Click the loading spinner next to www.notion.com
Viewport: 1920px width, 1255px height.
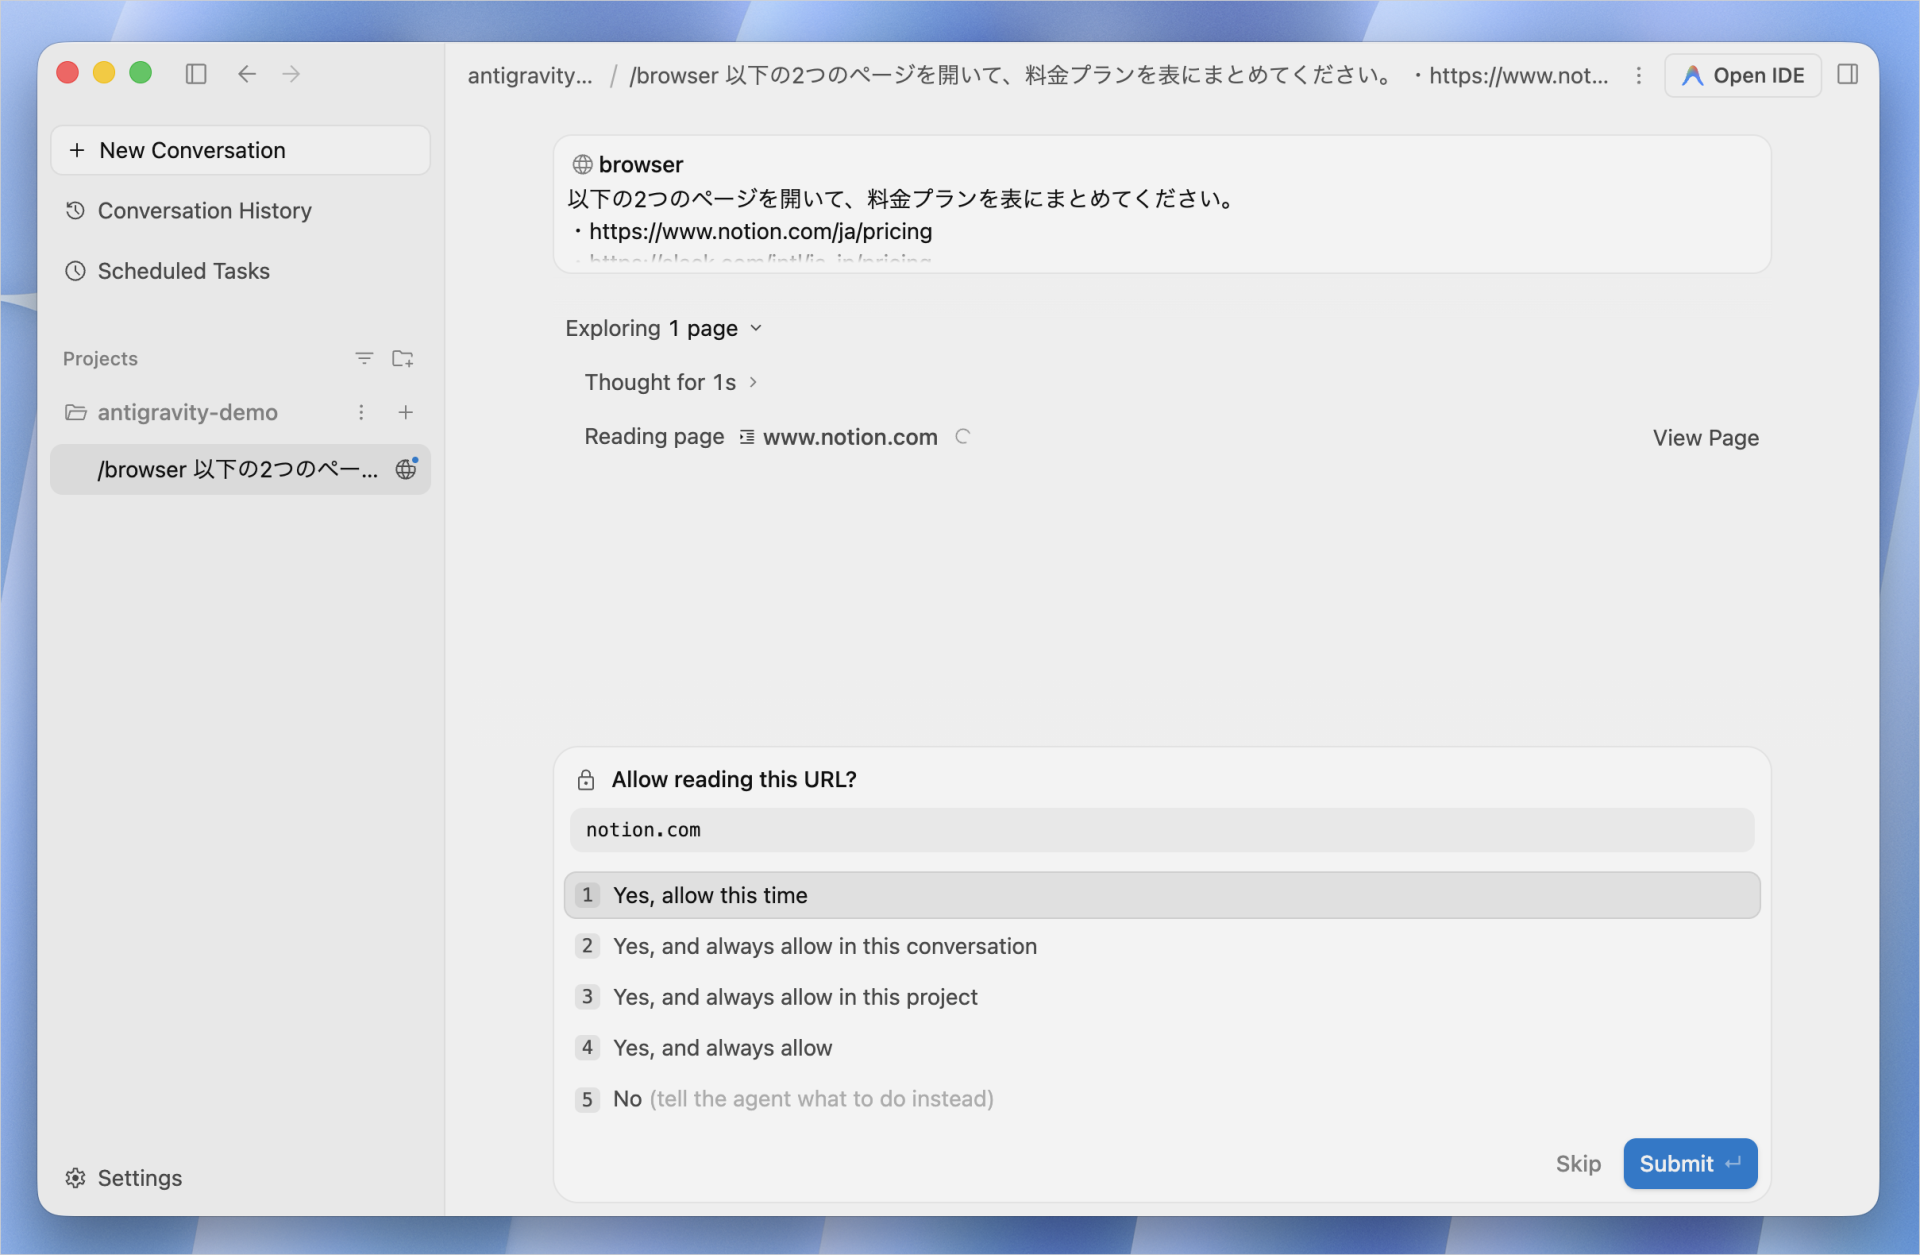(x=962, y=436)
